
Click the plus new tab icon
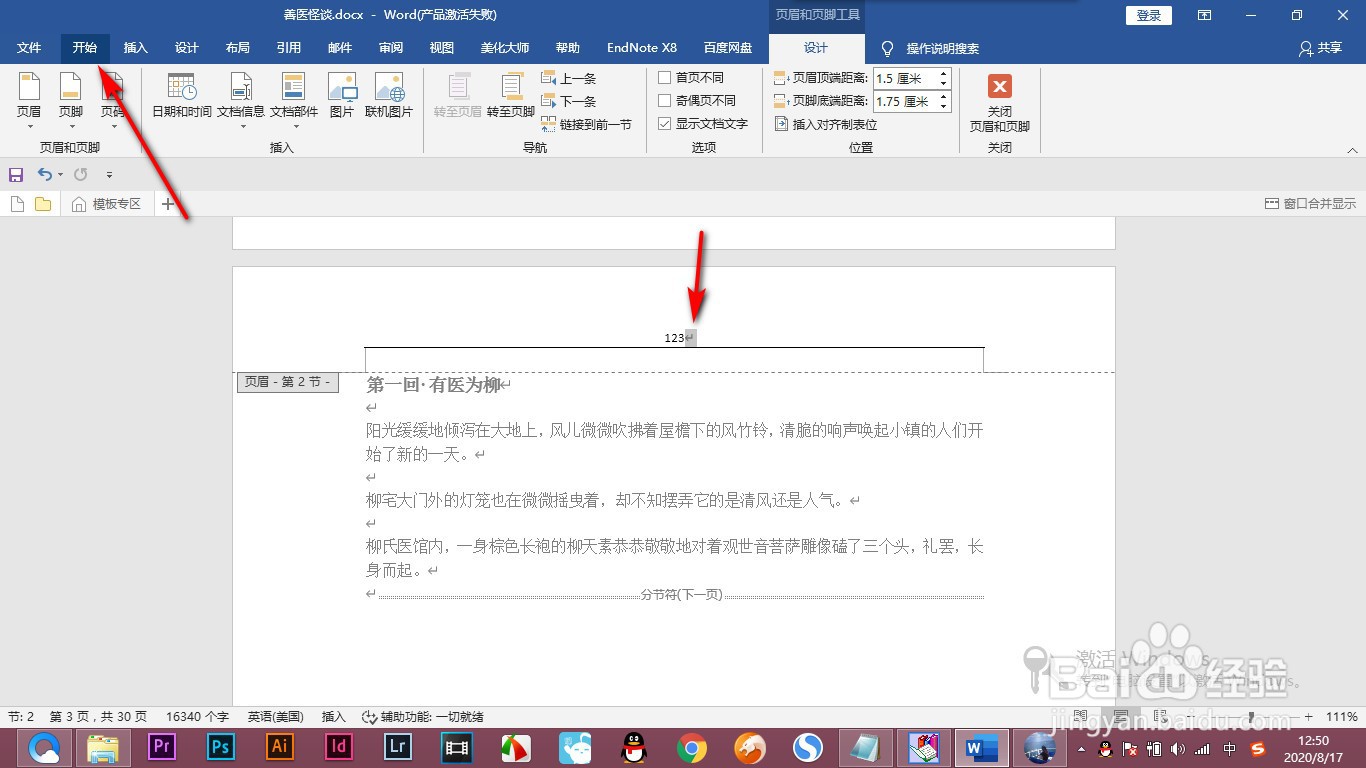[168, 204]
